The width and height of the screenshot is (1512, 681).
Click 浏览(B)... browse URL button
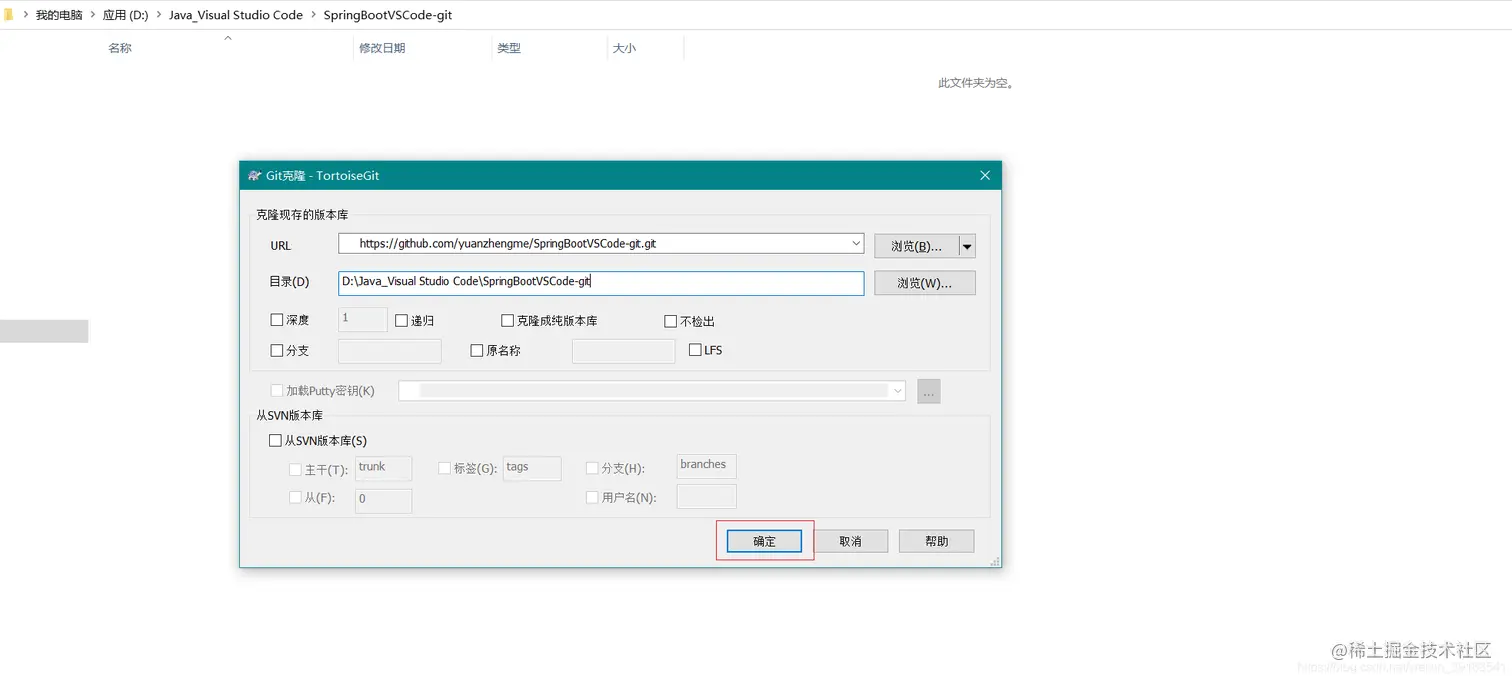coord(916,246)
